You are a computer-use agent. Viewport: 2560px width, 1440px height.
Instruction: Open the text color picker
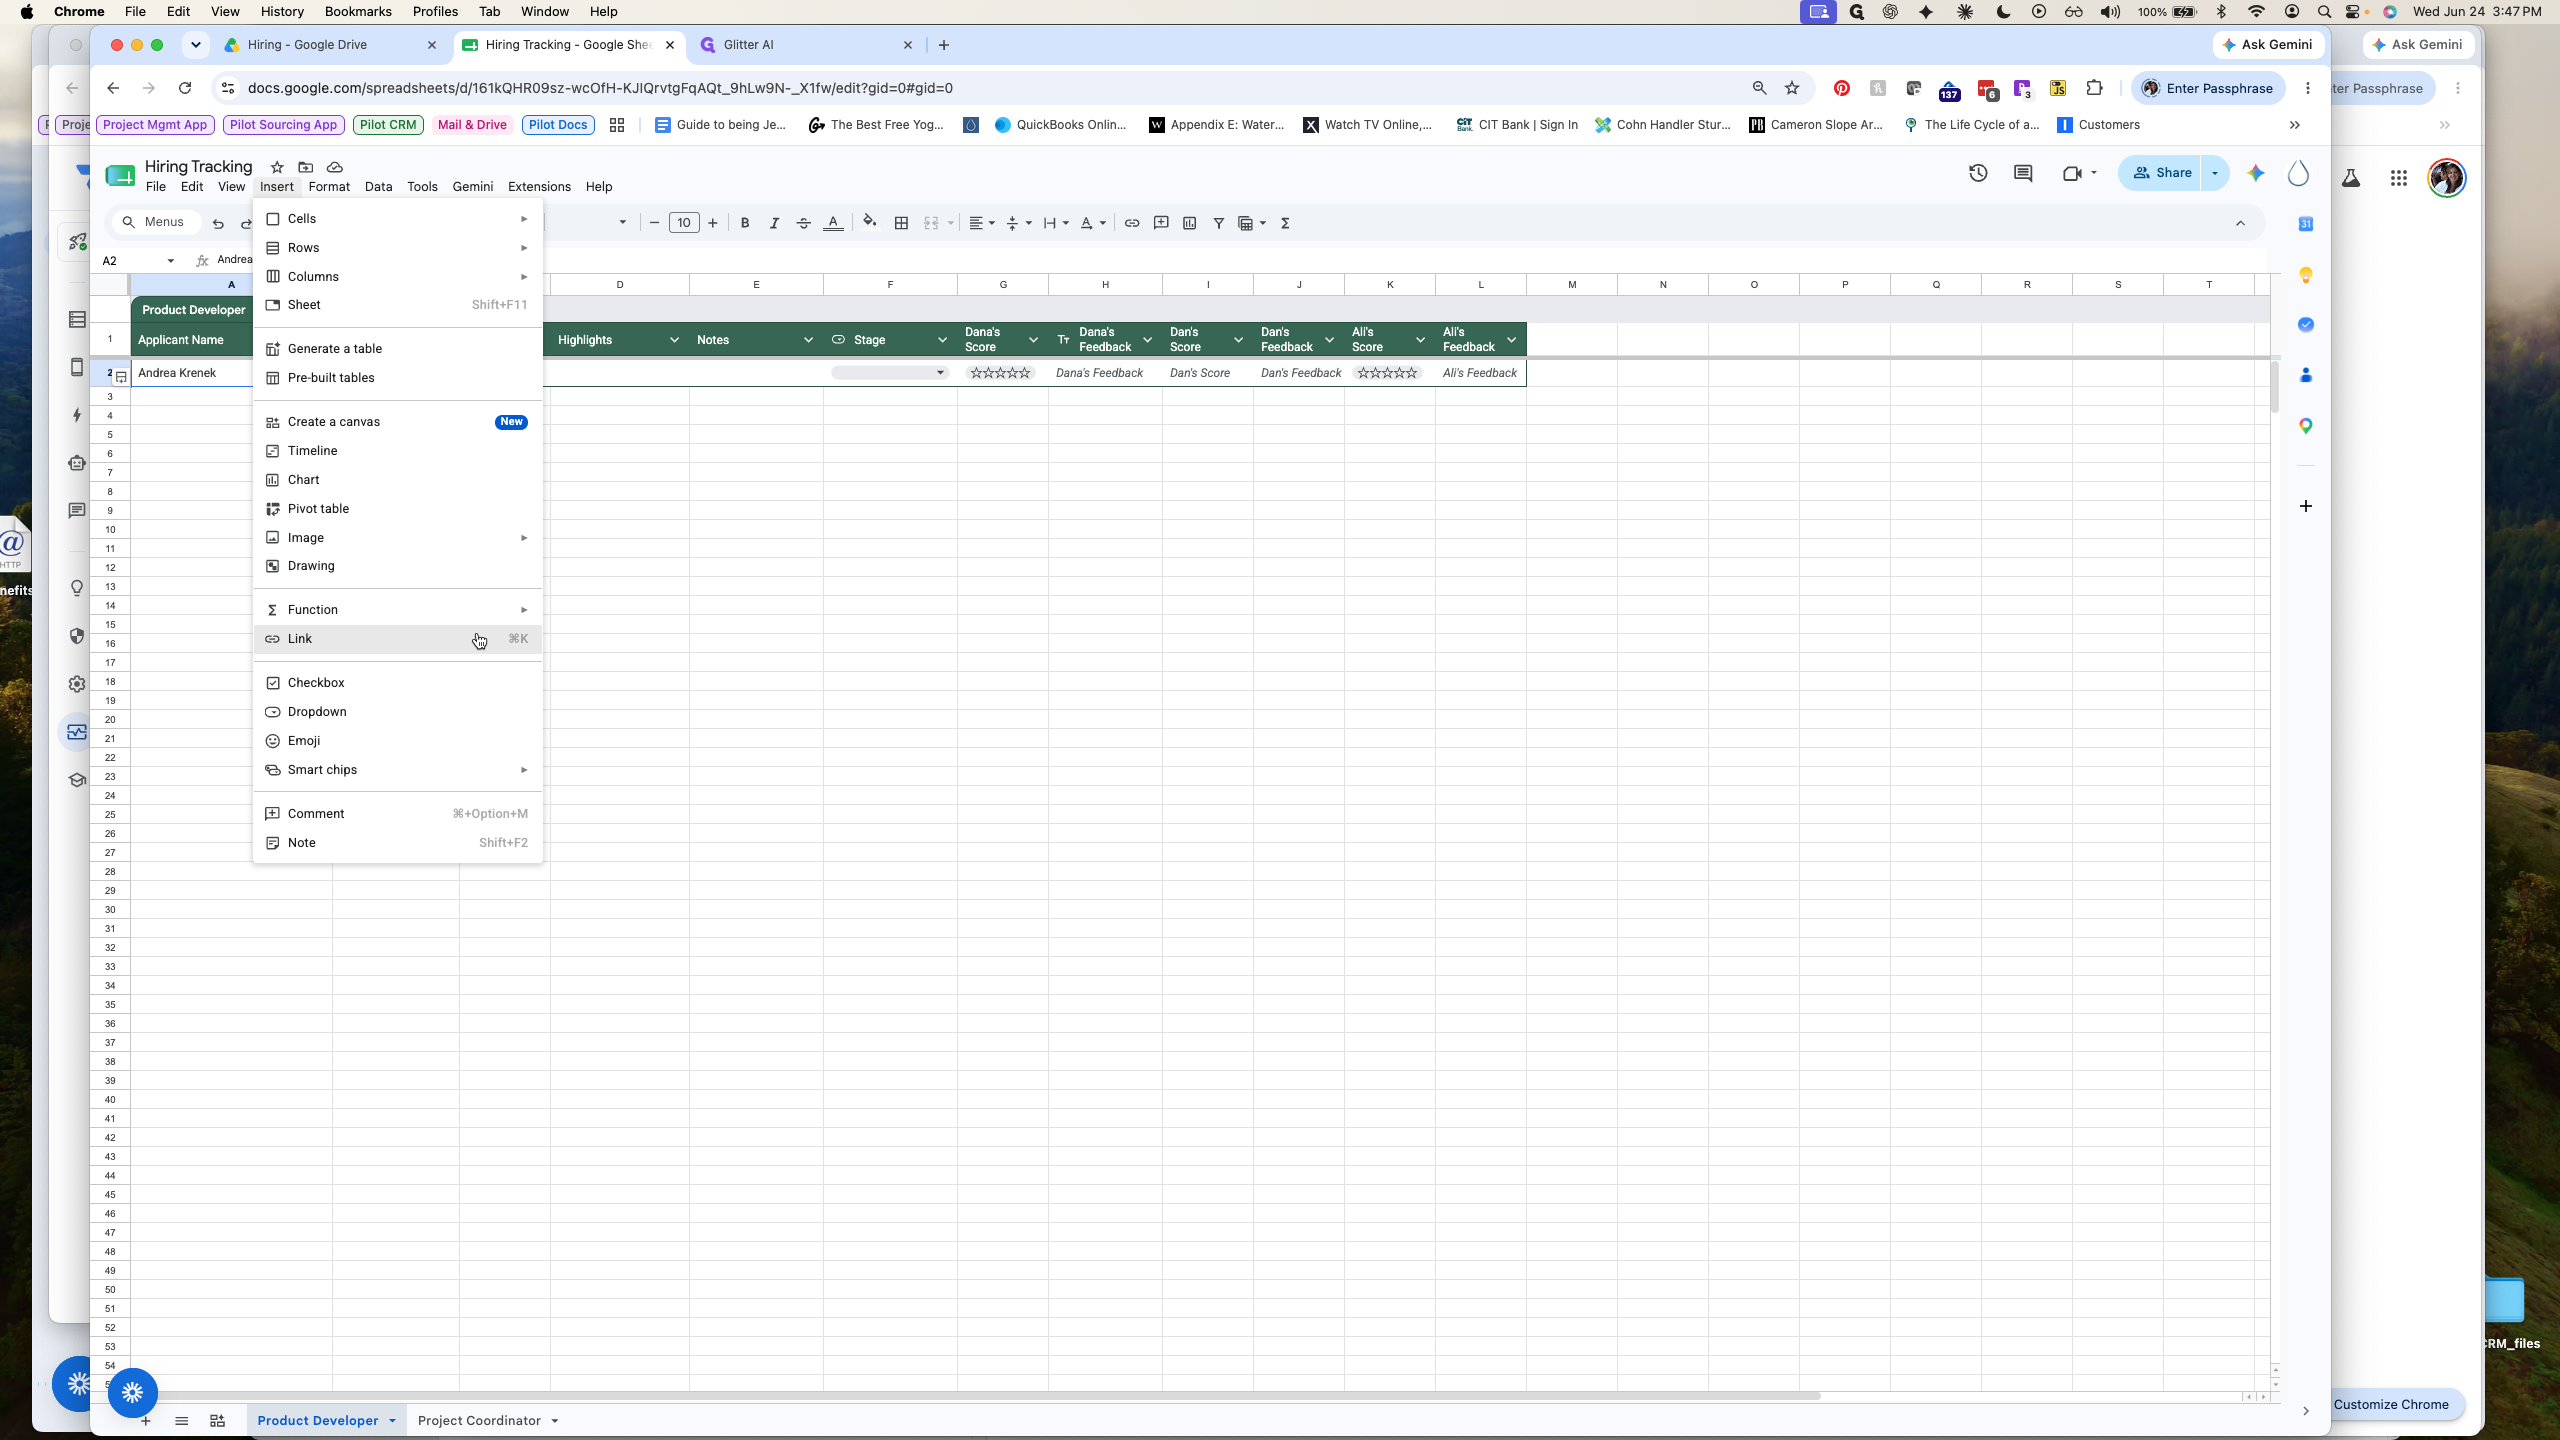coord(833,223)
